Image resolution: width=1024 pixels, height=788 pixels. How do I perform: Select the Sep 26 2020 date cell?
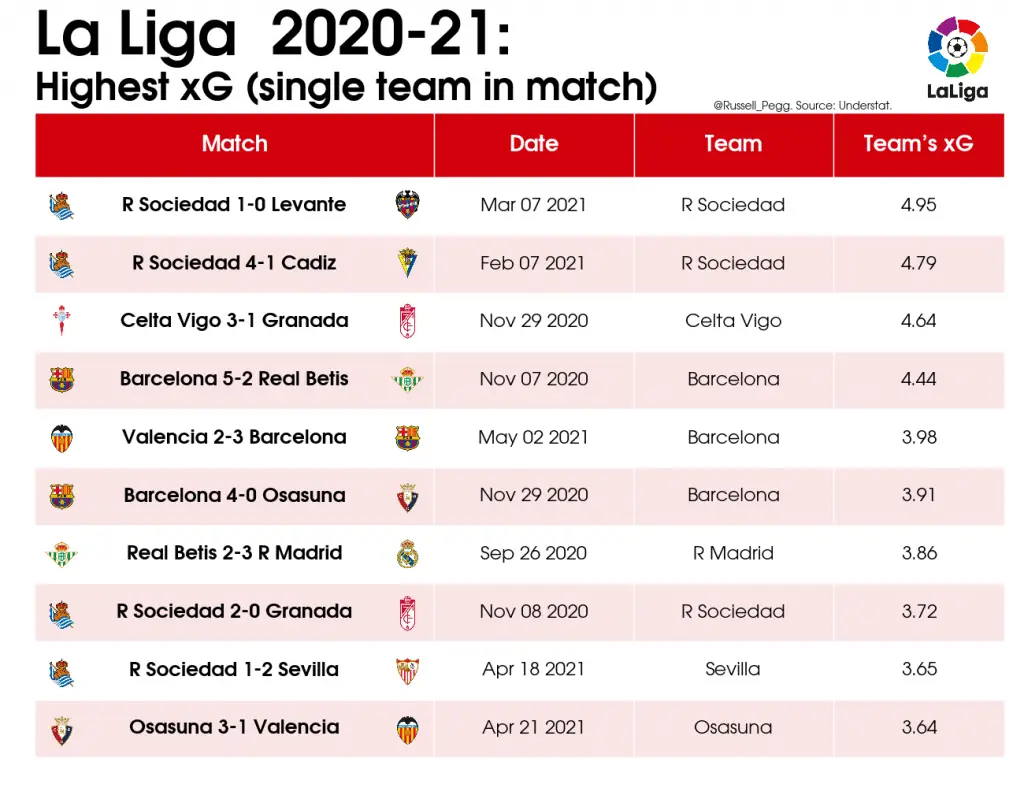[x=534, y=553]
